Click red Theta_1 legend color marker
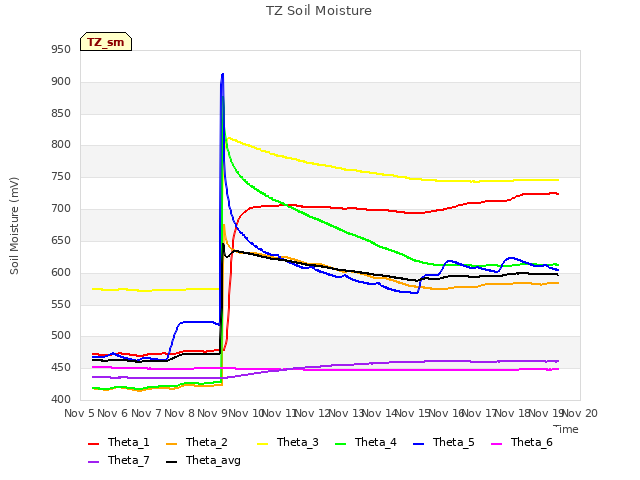Viewport: 640px width, 480px height. [93, 444]
